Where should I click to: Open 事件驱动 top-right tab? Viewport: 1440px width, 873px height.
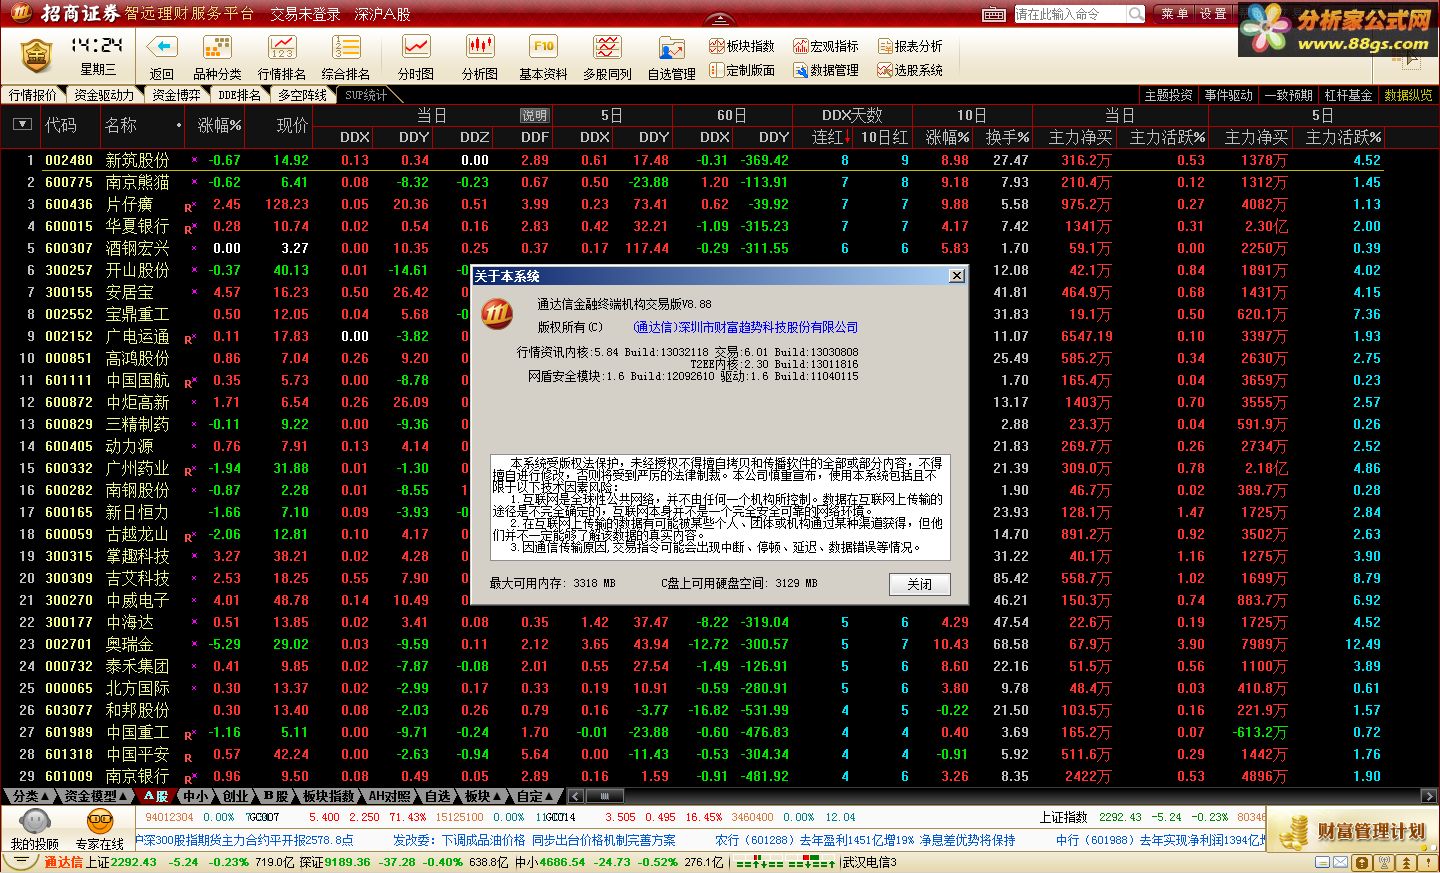pos(1228,95)
